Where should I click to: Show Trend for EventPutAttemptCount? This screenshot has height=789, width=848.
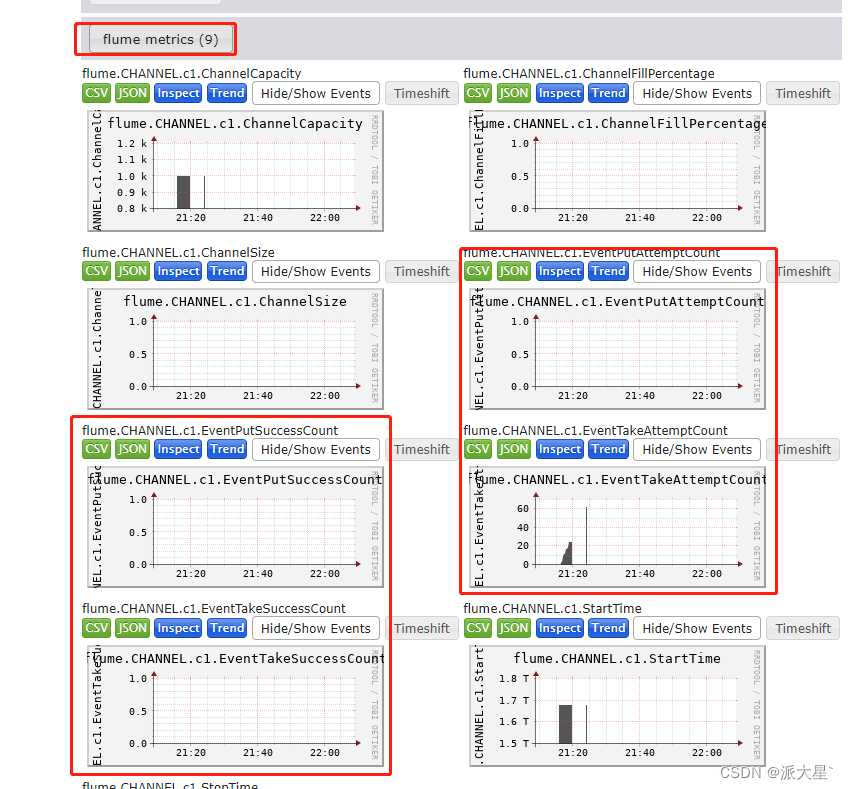(608, 271)
